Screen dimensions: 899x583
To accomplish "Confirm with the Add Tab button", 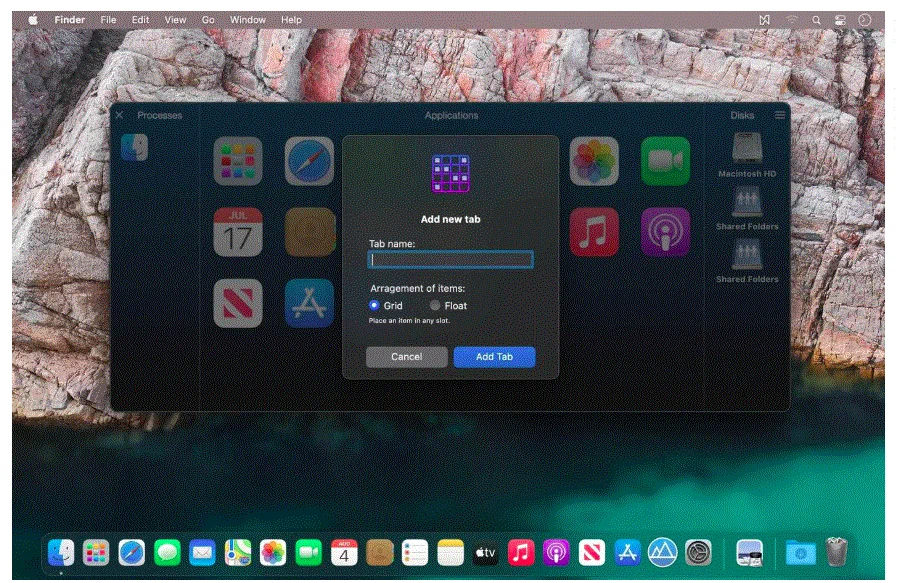I will point(494,357).
